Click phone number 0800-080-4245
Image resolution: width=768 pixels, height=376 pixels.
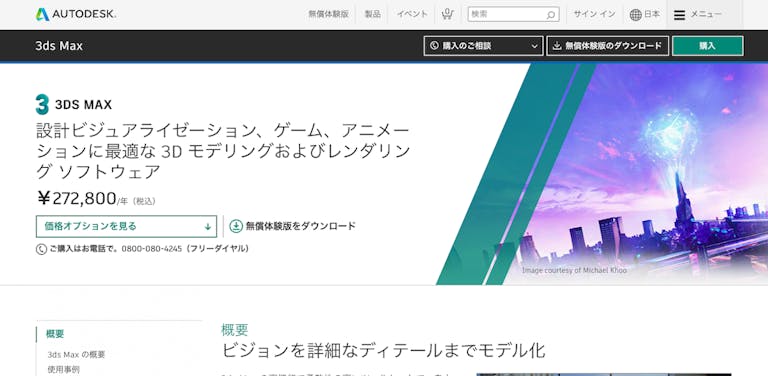coord(151,249)
